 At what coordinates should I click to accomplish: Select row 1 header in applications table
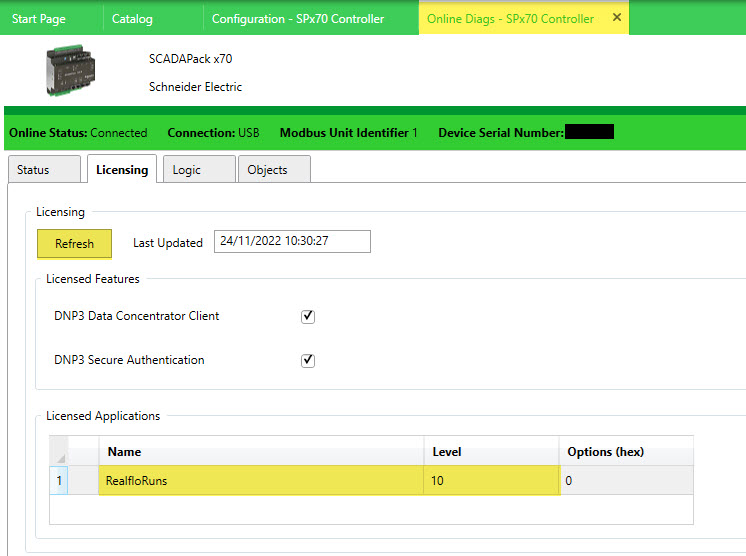59,480
